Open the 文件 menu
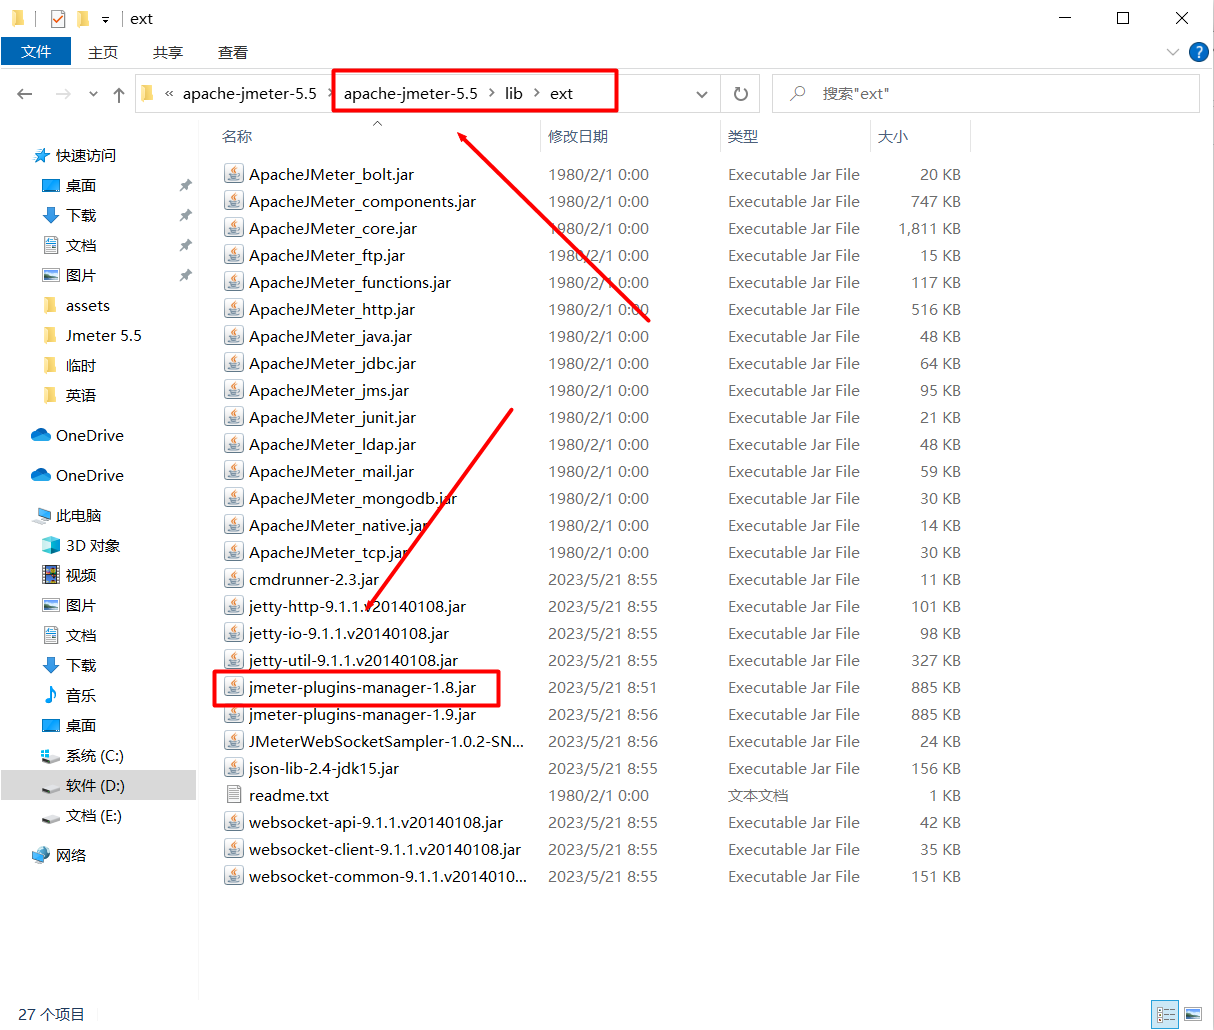 [x=36, y=52]
